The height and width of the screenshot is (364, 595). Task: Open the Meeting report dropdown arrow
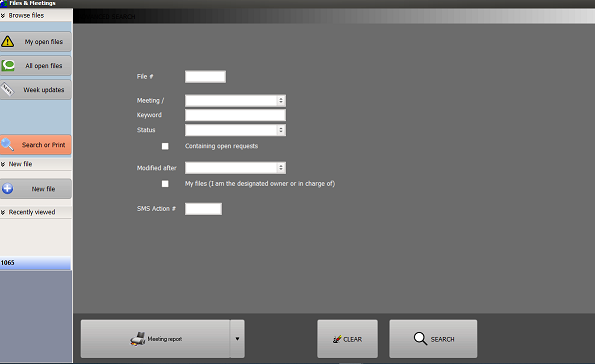pos(237,339)
